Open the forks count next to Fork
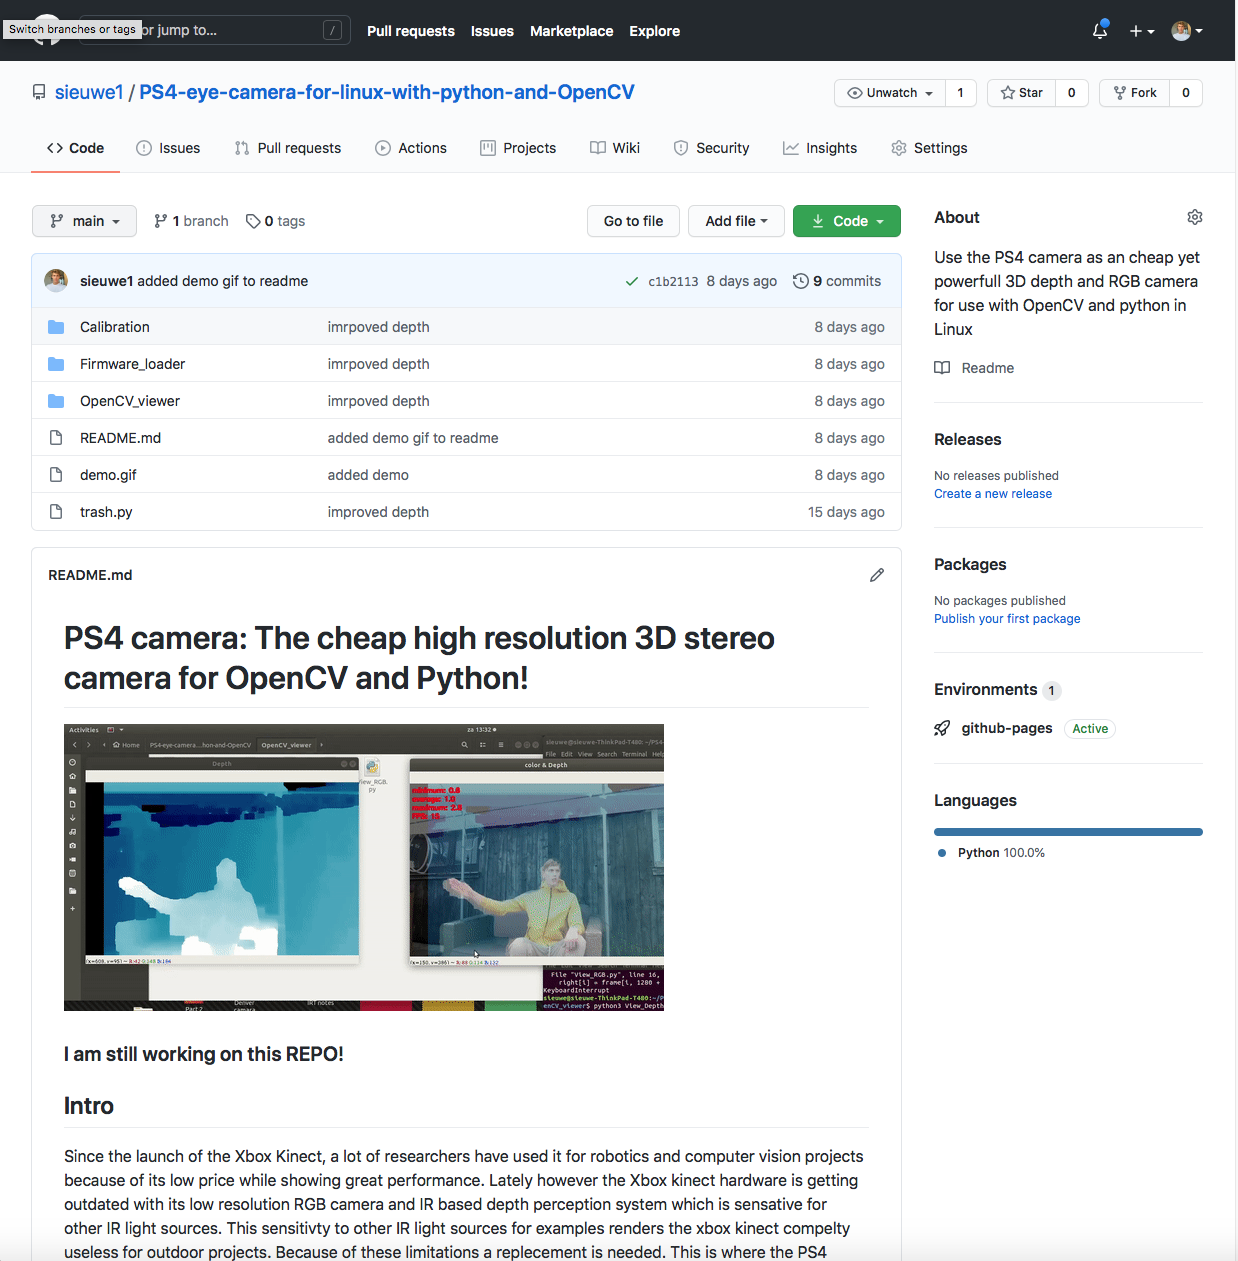The image size is (1238, 1261). pos(1186,93)
